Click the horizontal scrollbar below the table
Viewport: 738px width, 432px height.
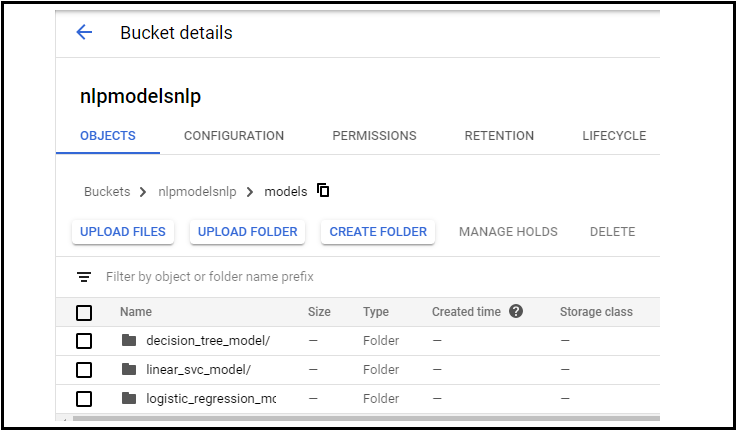tap(360, 418)
